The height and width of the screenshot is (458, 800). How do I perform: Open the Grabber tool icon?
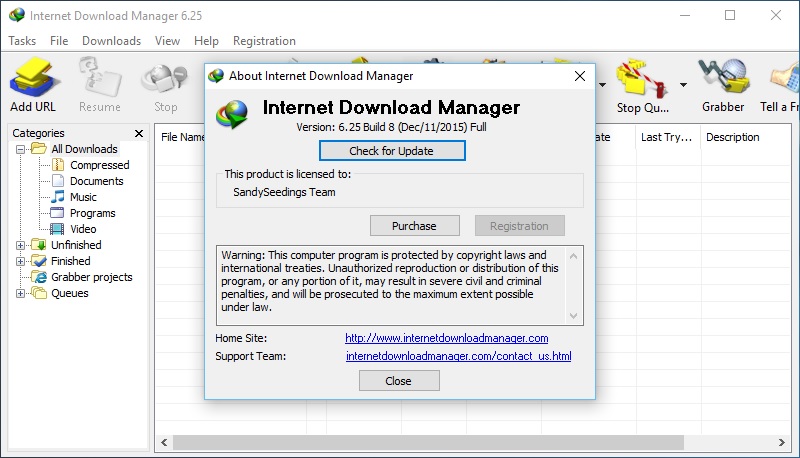723,77
